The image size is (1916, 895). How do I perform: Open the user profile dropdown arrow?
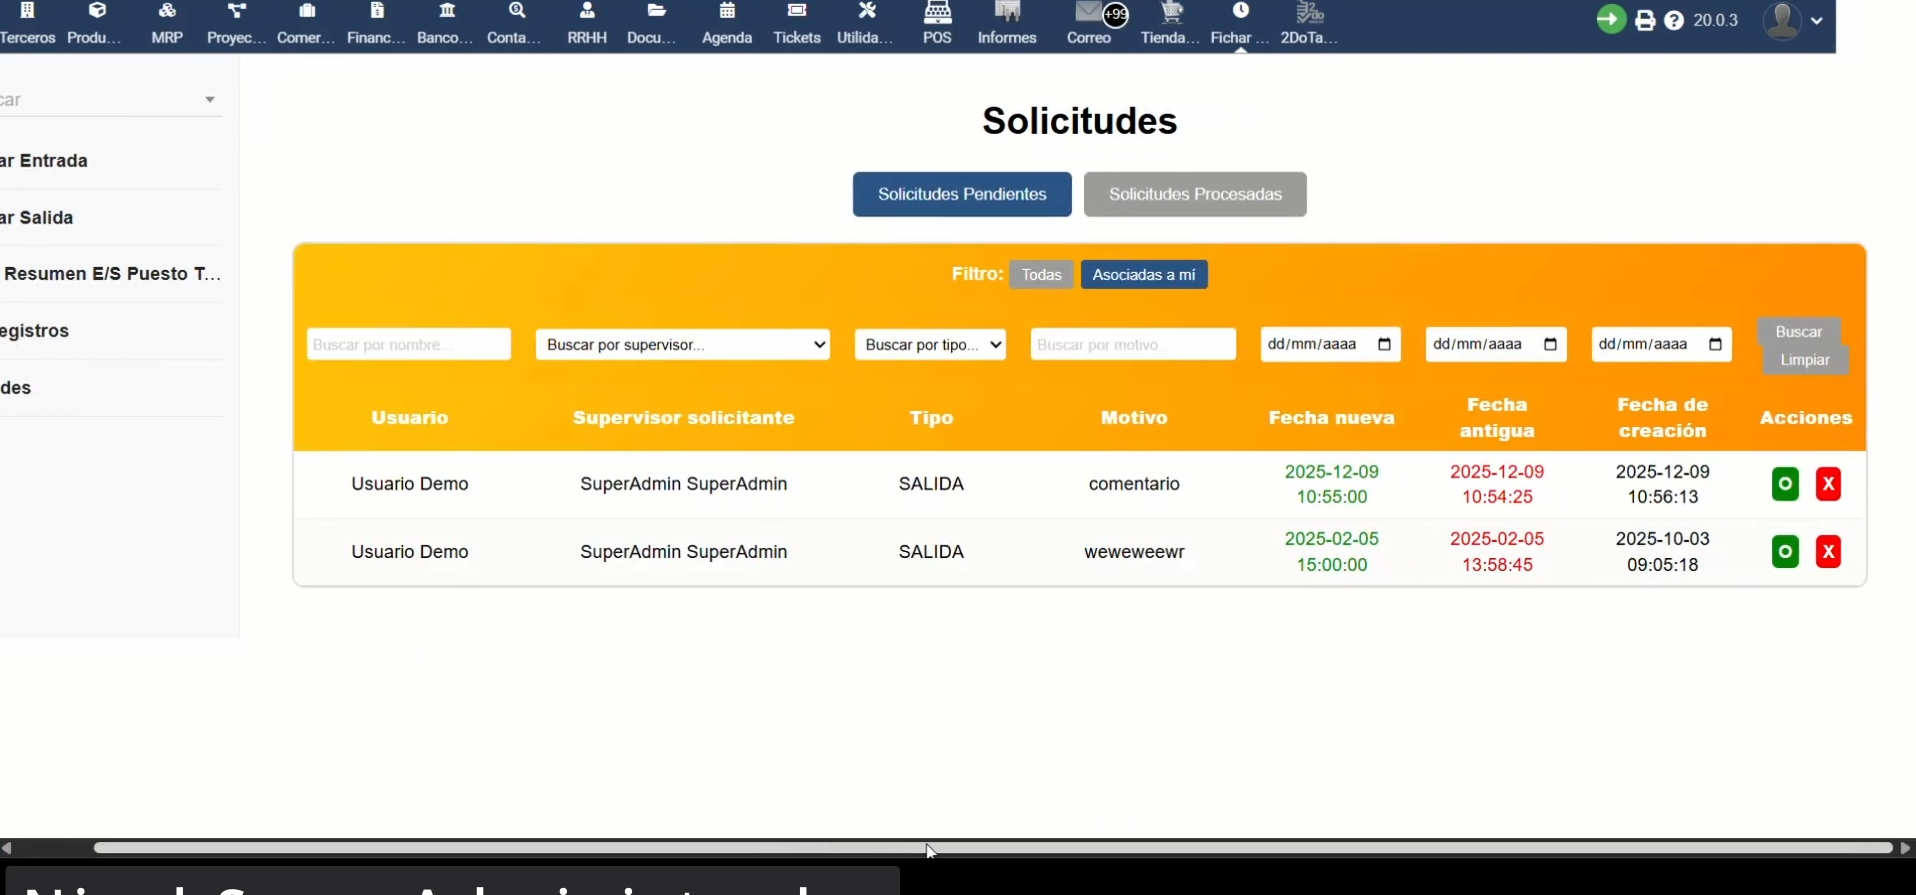[1817, 20]
